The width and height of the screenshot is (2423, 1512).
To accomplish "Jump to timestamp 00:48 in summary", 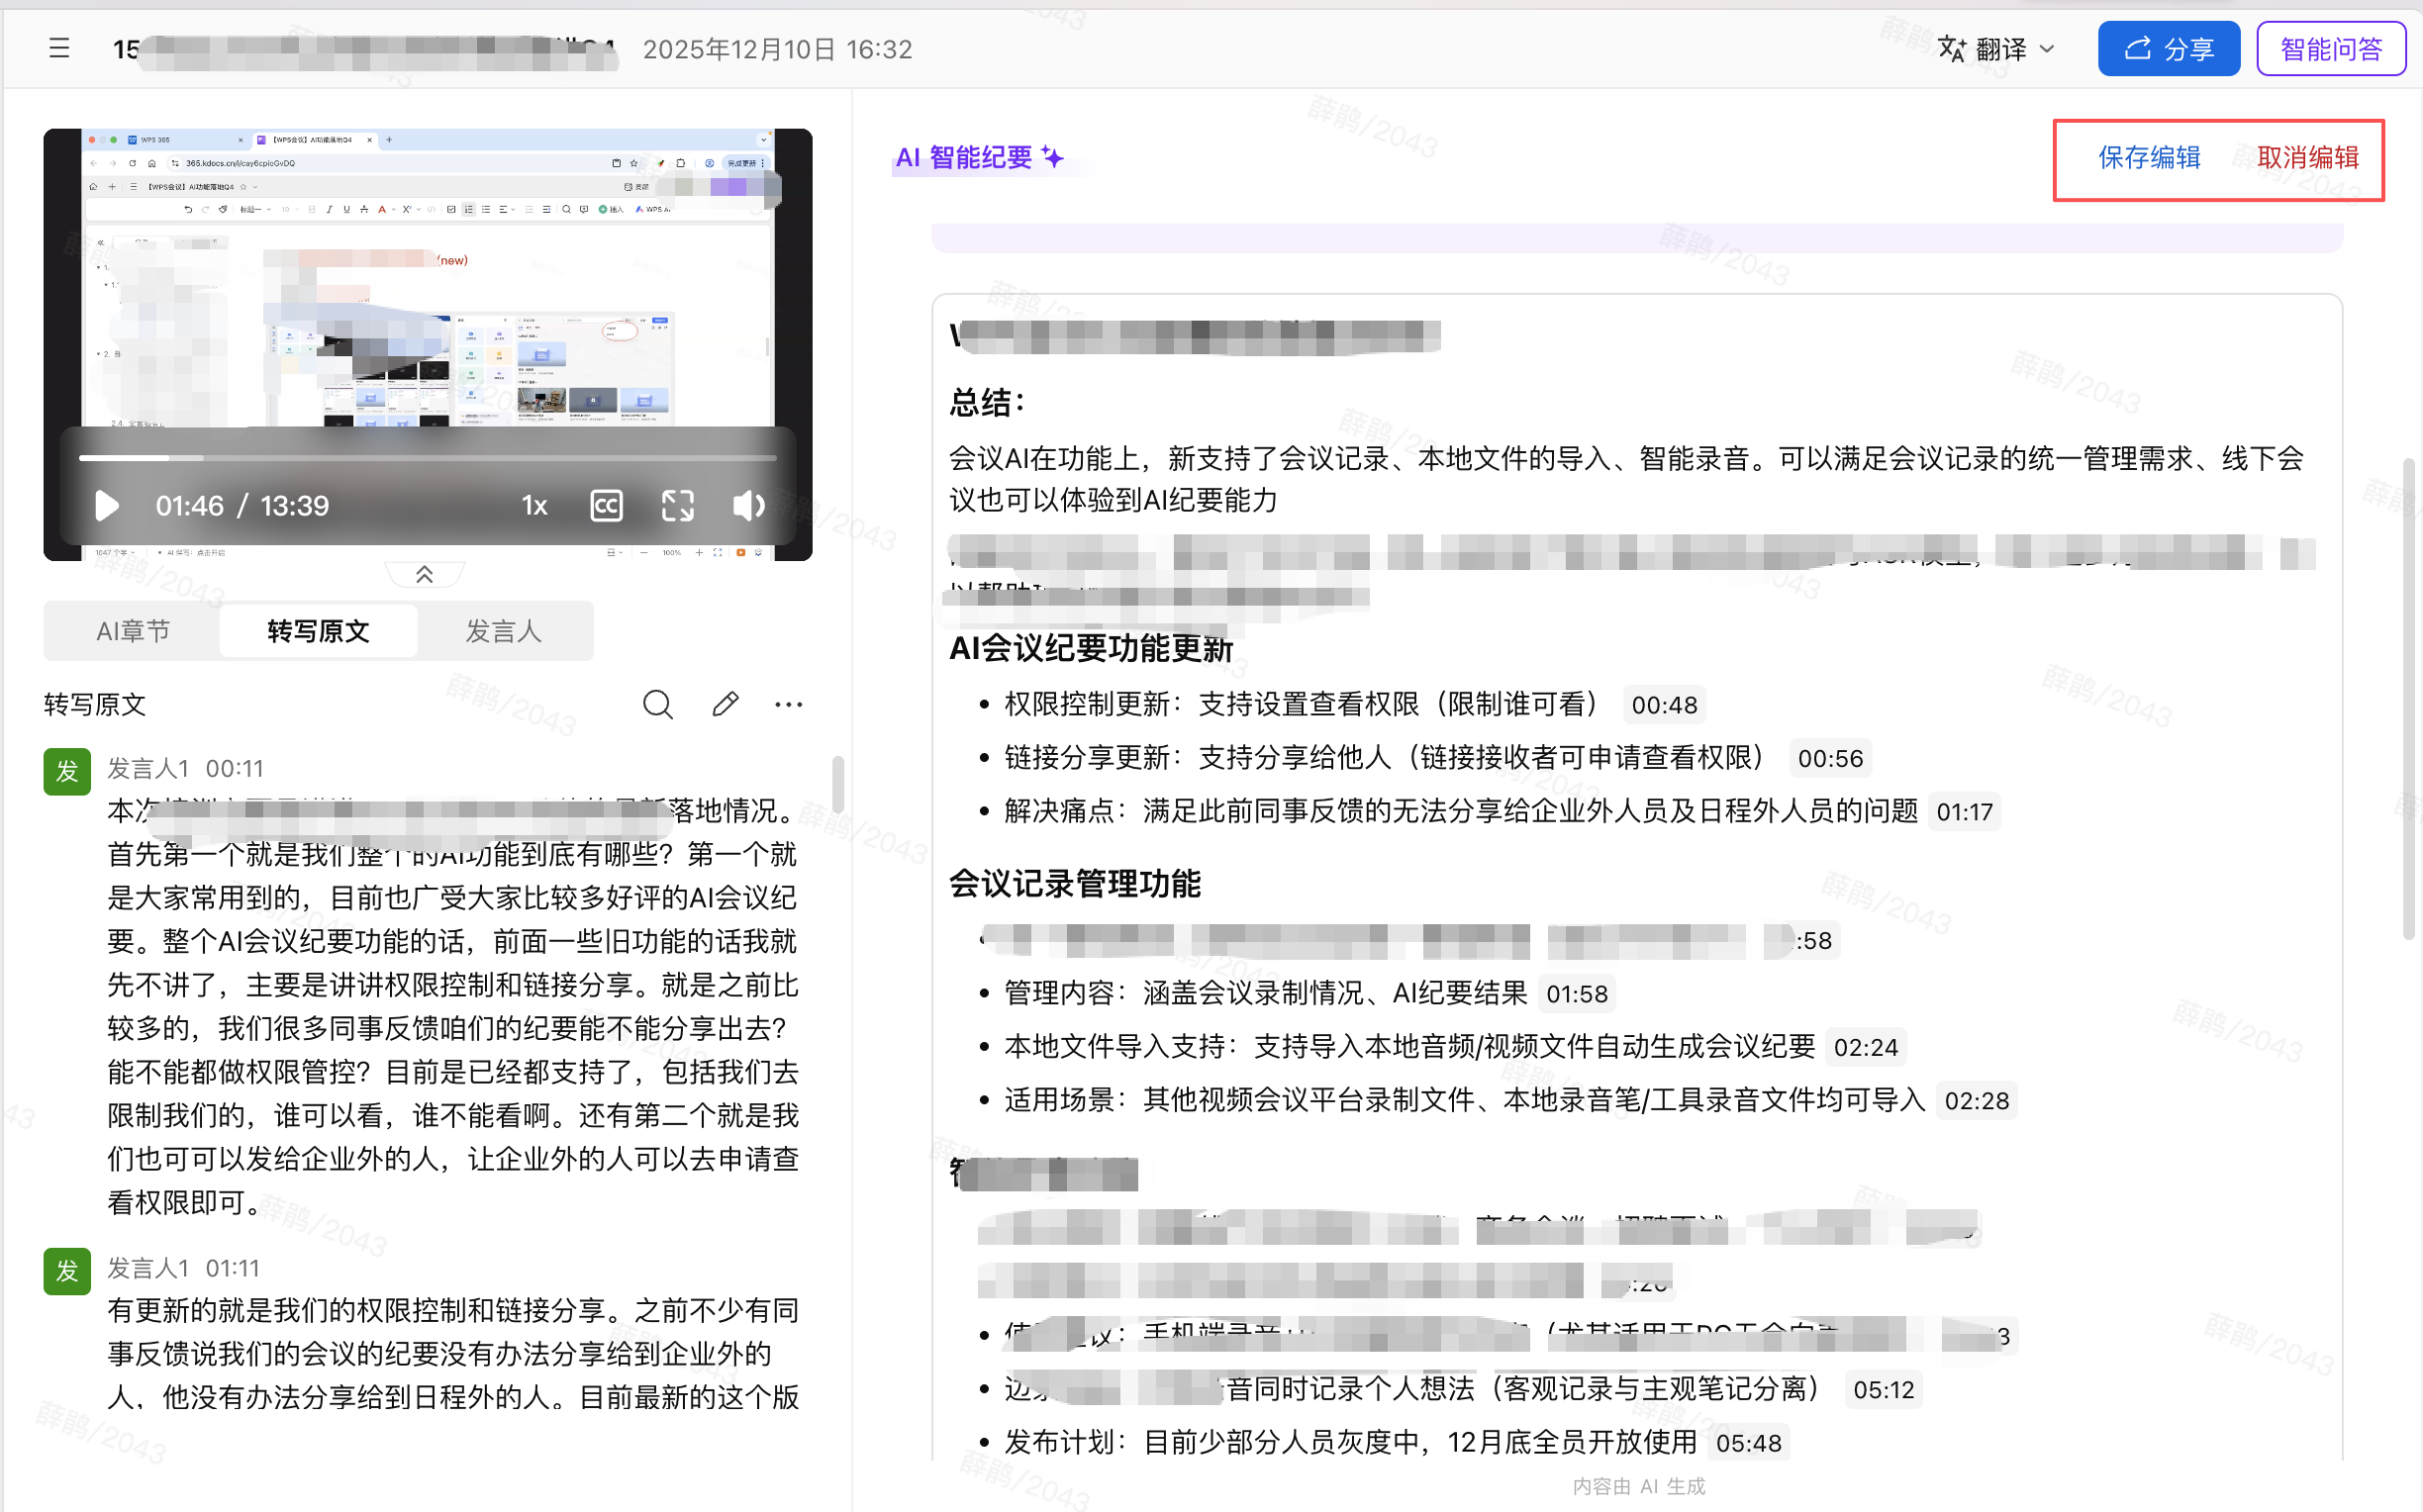I will [1664, 705].
